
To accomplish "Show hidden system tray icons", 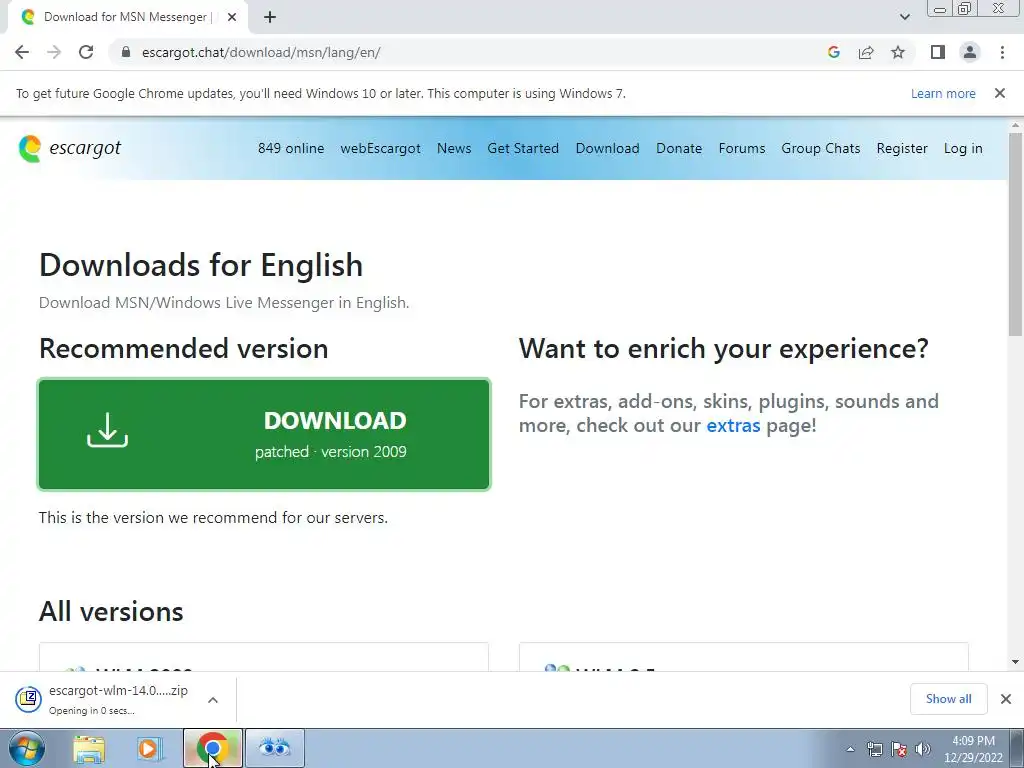I will (850, 749).
